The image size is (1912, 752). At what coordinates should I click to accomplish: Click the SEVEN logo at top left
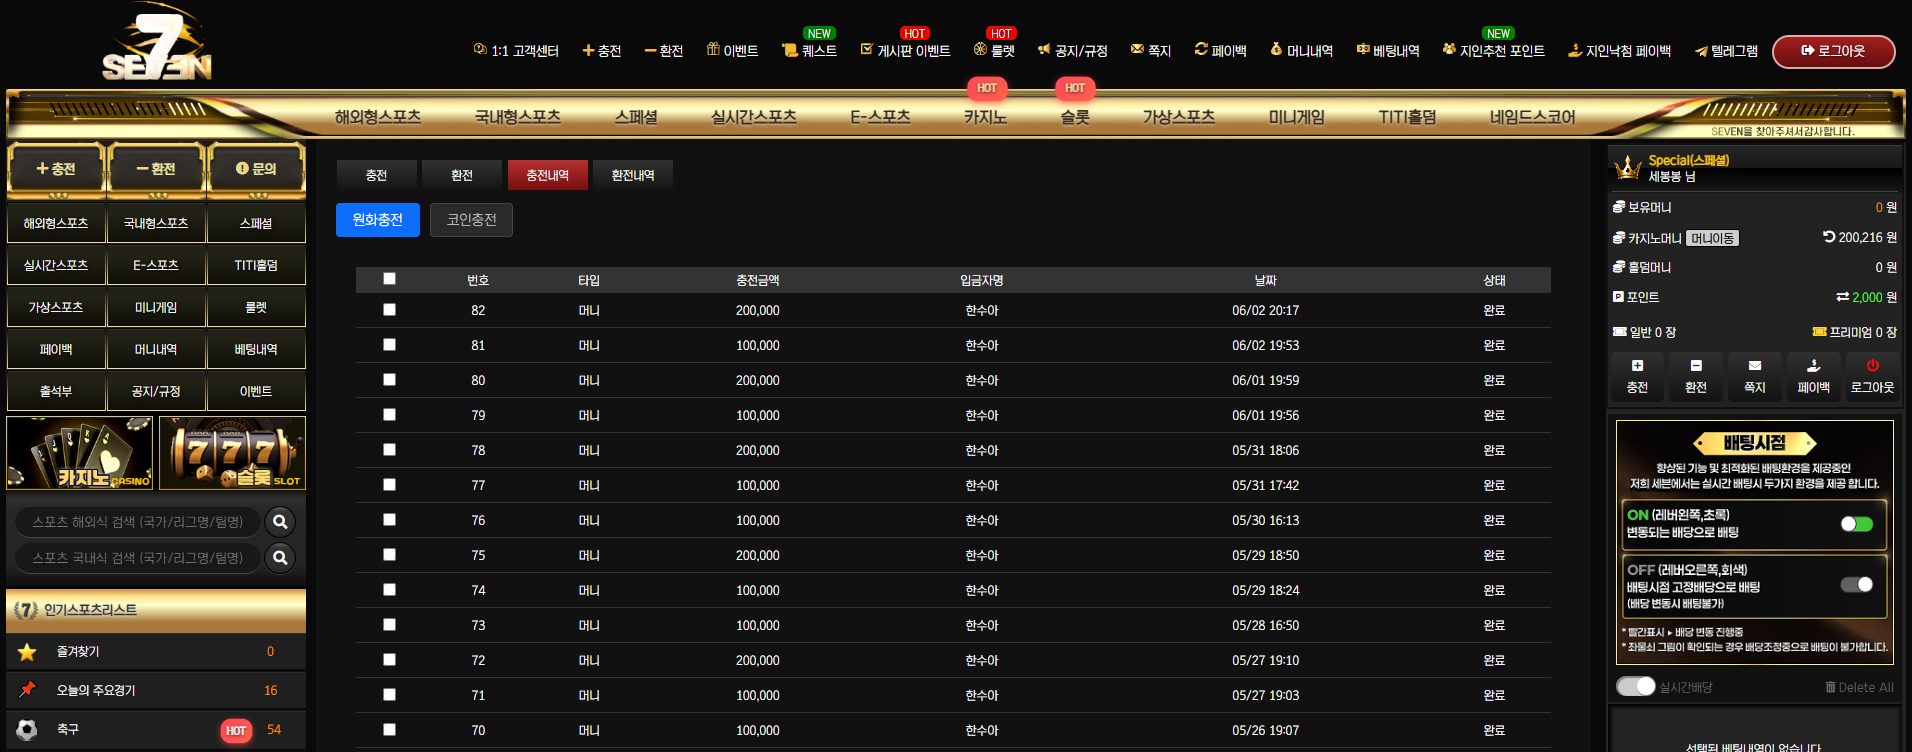pos(157,44)
